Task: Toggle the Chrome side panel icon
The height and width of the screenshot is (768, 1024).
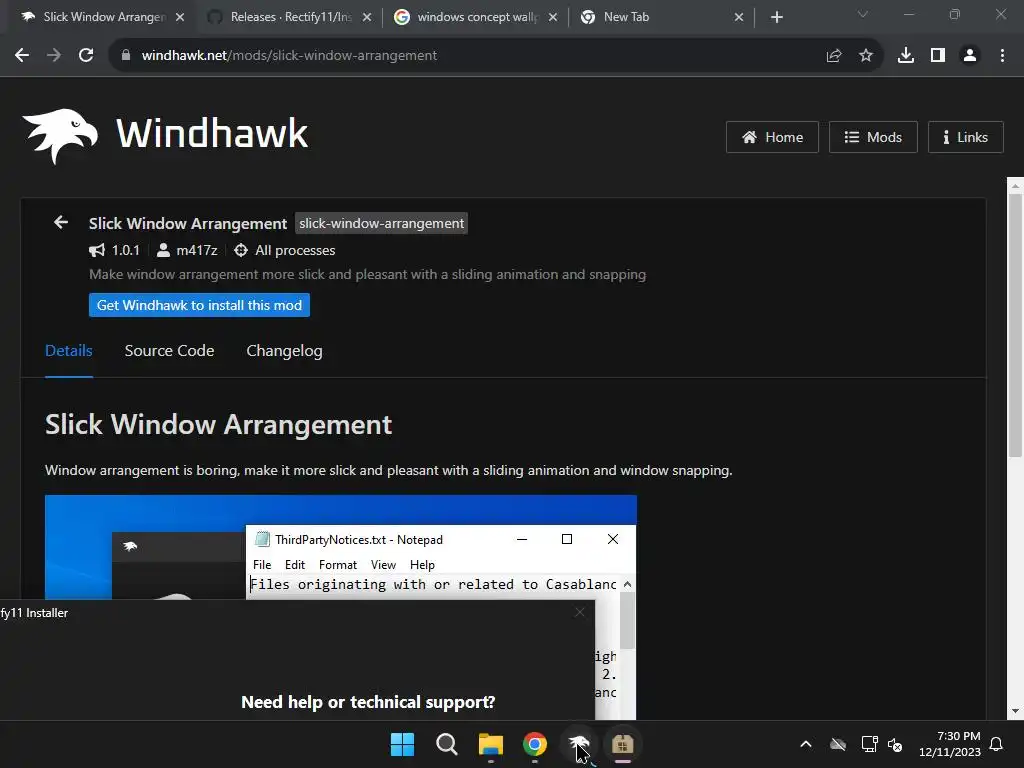Action: point(938,56)
